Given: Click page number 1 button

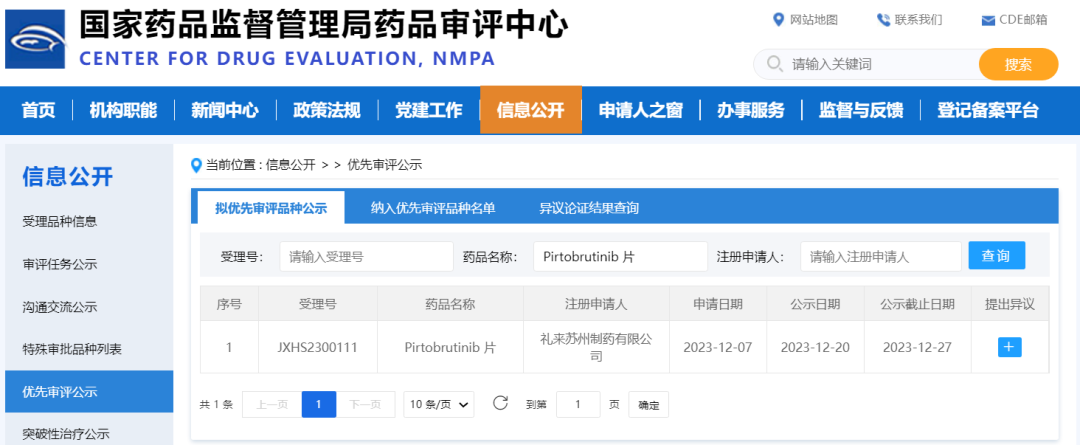Looking at the screenshot, I should pyautogui.click(x=319, y=404).
